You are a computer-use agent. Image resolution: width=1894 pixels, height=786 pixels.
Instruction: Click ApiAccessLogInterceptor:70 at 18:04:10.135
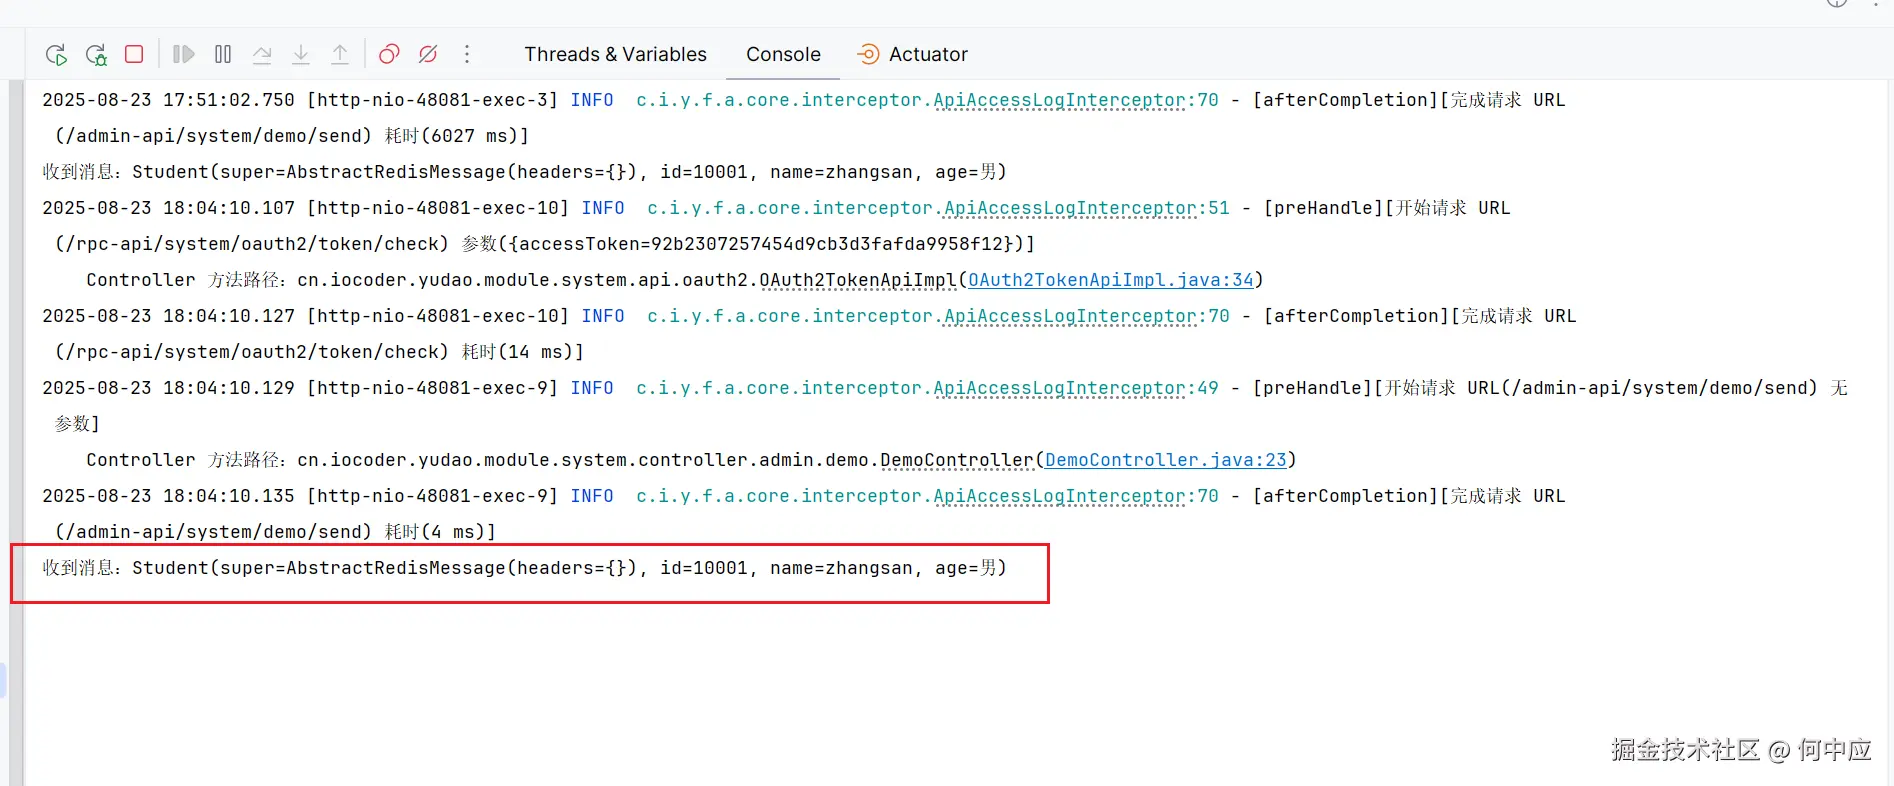(x=1076, y=496)
